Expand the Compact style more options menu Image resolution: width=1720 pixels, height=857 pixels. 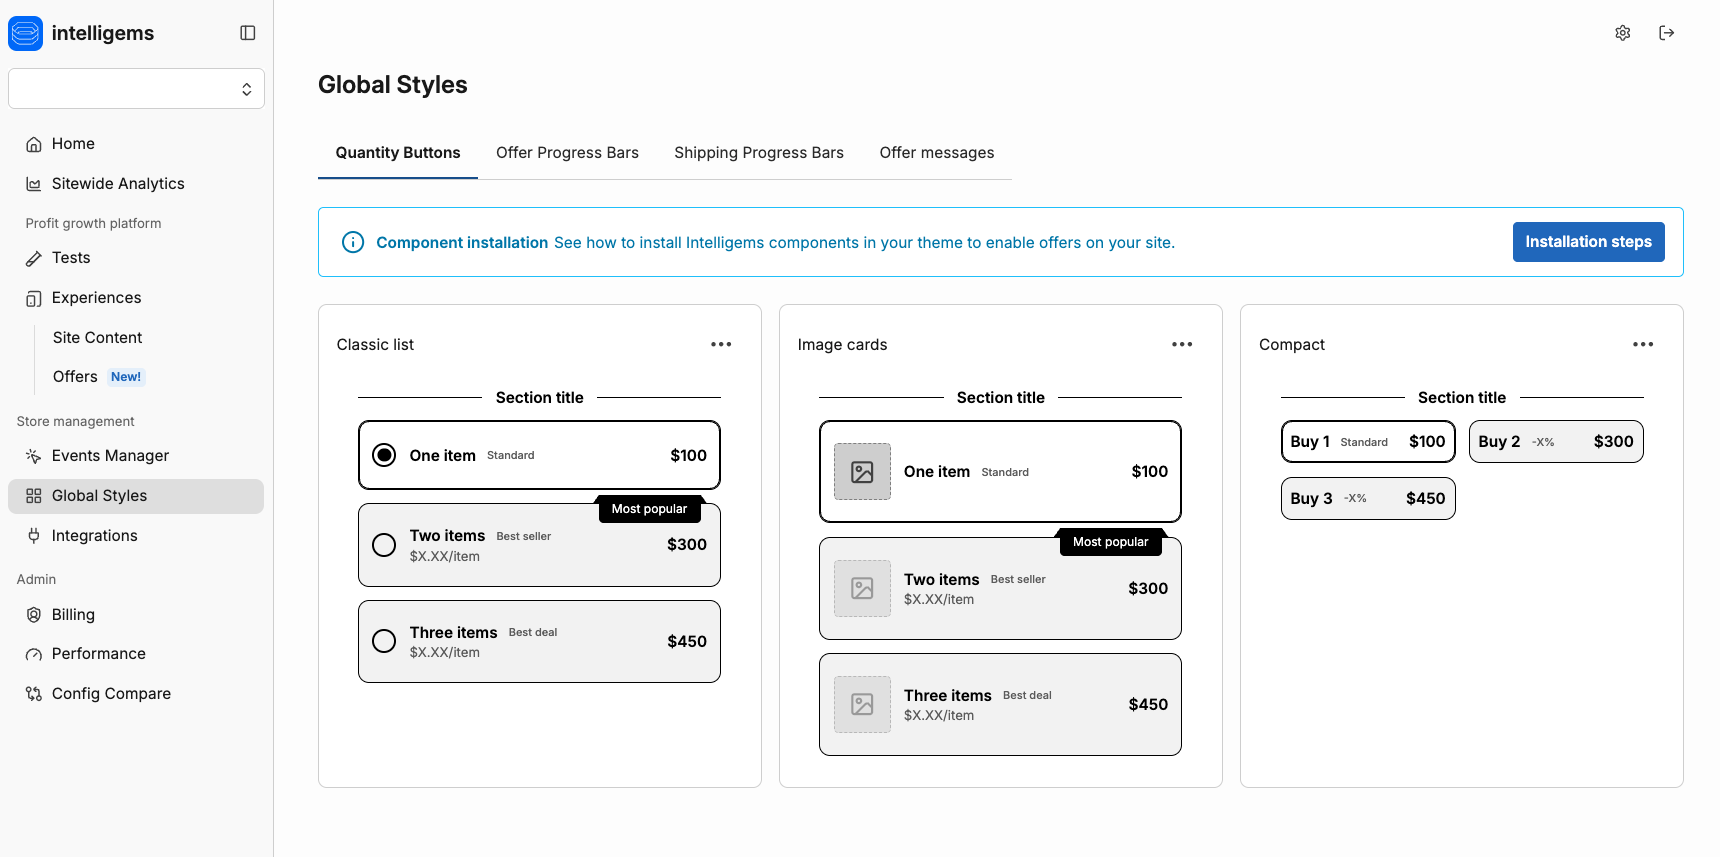[1643, 344]
